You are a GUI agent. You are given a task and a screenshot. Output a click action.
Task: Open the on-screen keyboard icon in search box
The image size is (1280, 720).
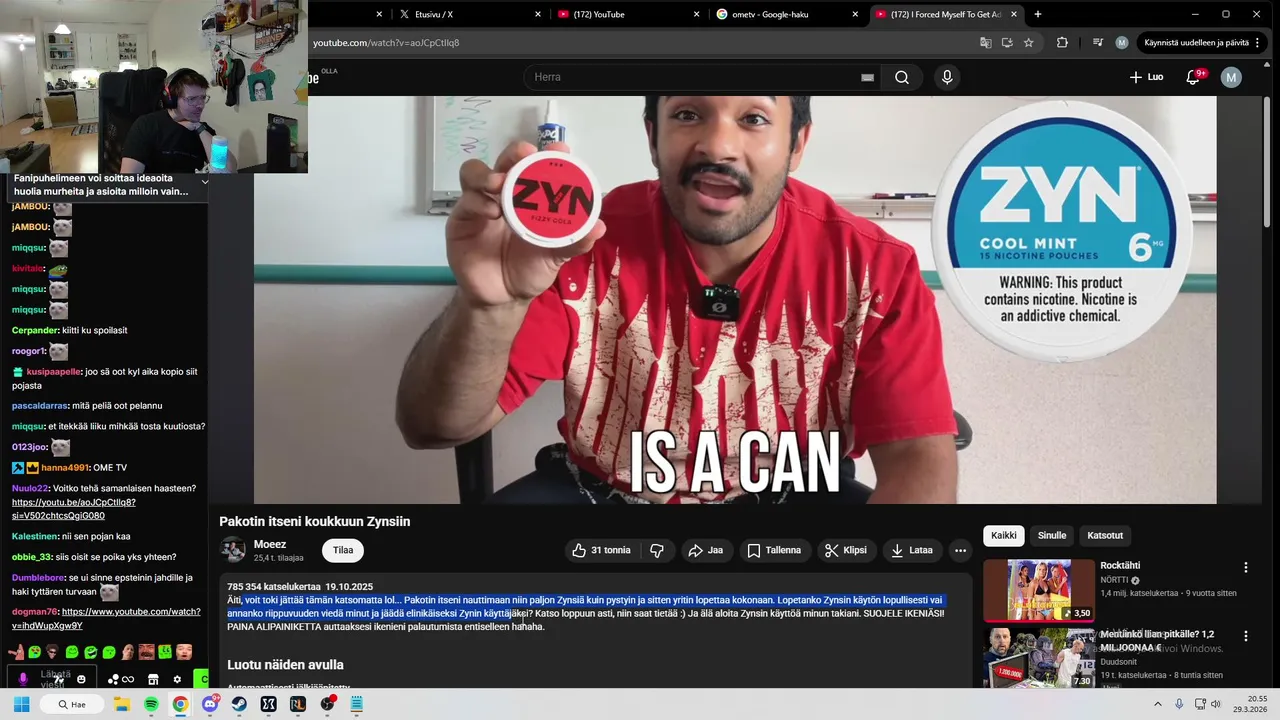coord(867,77)
